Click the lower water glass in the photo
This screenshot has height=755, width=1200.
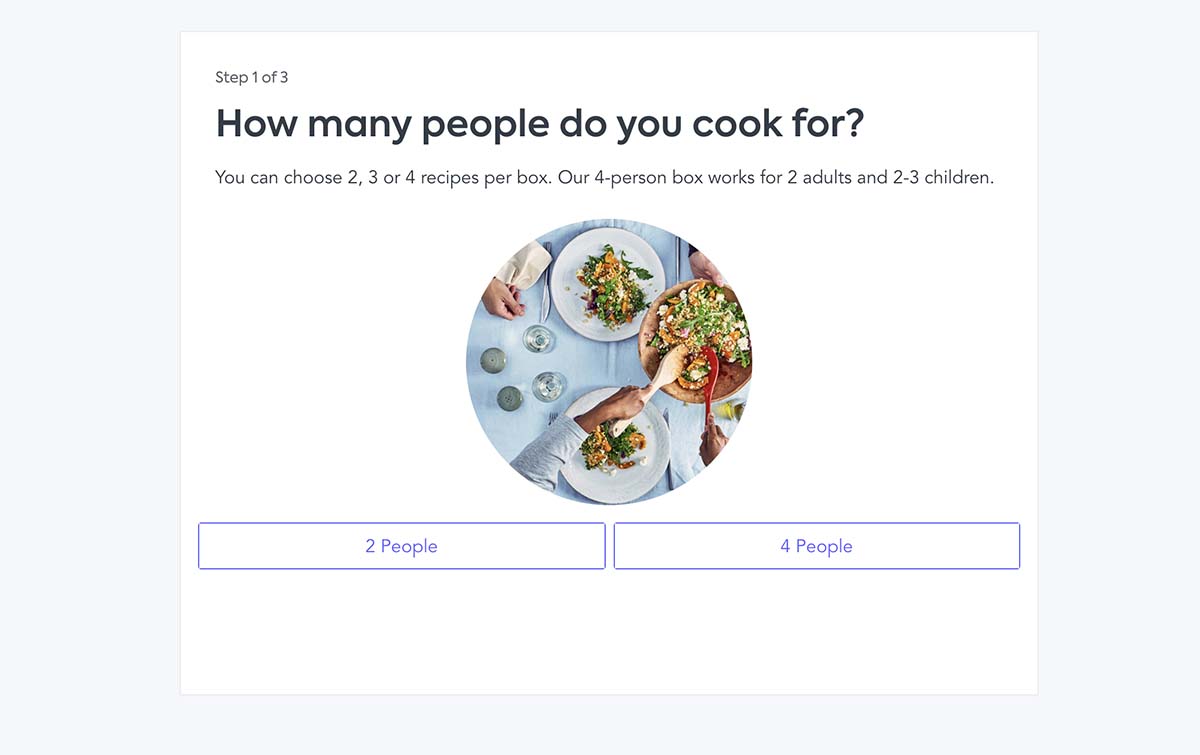coord(549,386)
